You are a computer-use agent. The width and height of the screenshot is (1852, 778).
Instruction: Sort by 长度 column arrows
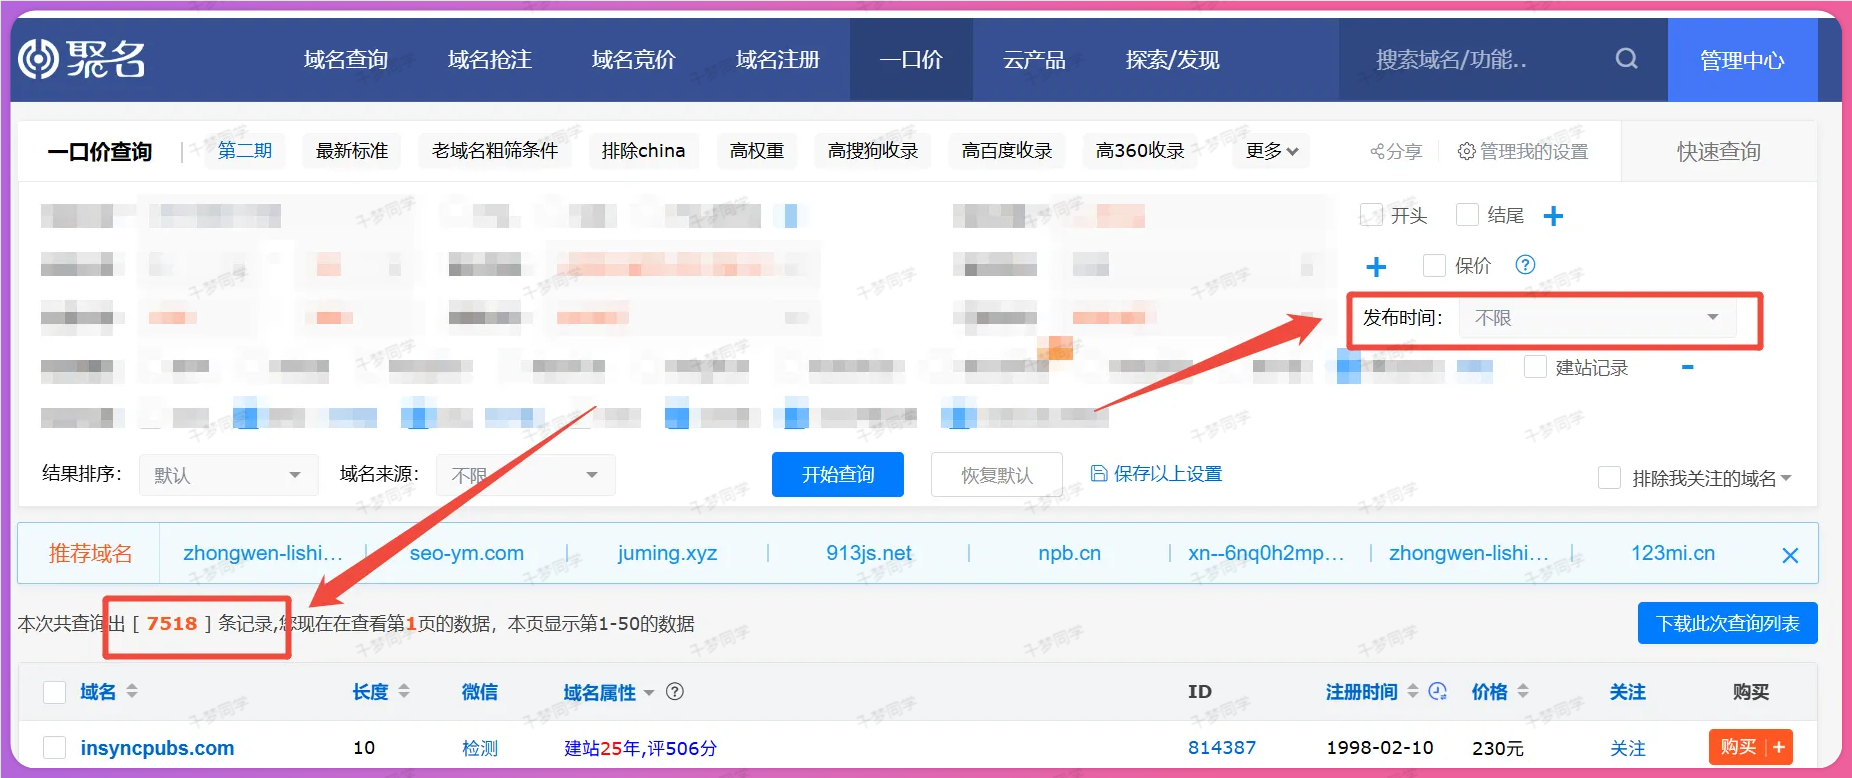coord(404,691)
